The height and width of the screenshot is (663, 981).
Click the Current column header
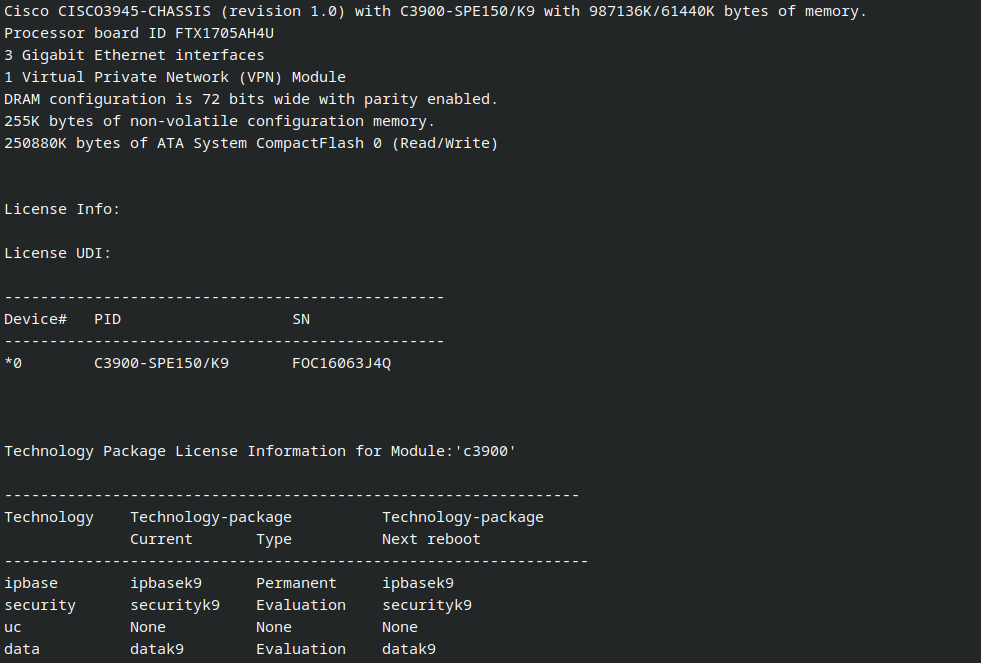(161, 539)
